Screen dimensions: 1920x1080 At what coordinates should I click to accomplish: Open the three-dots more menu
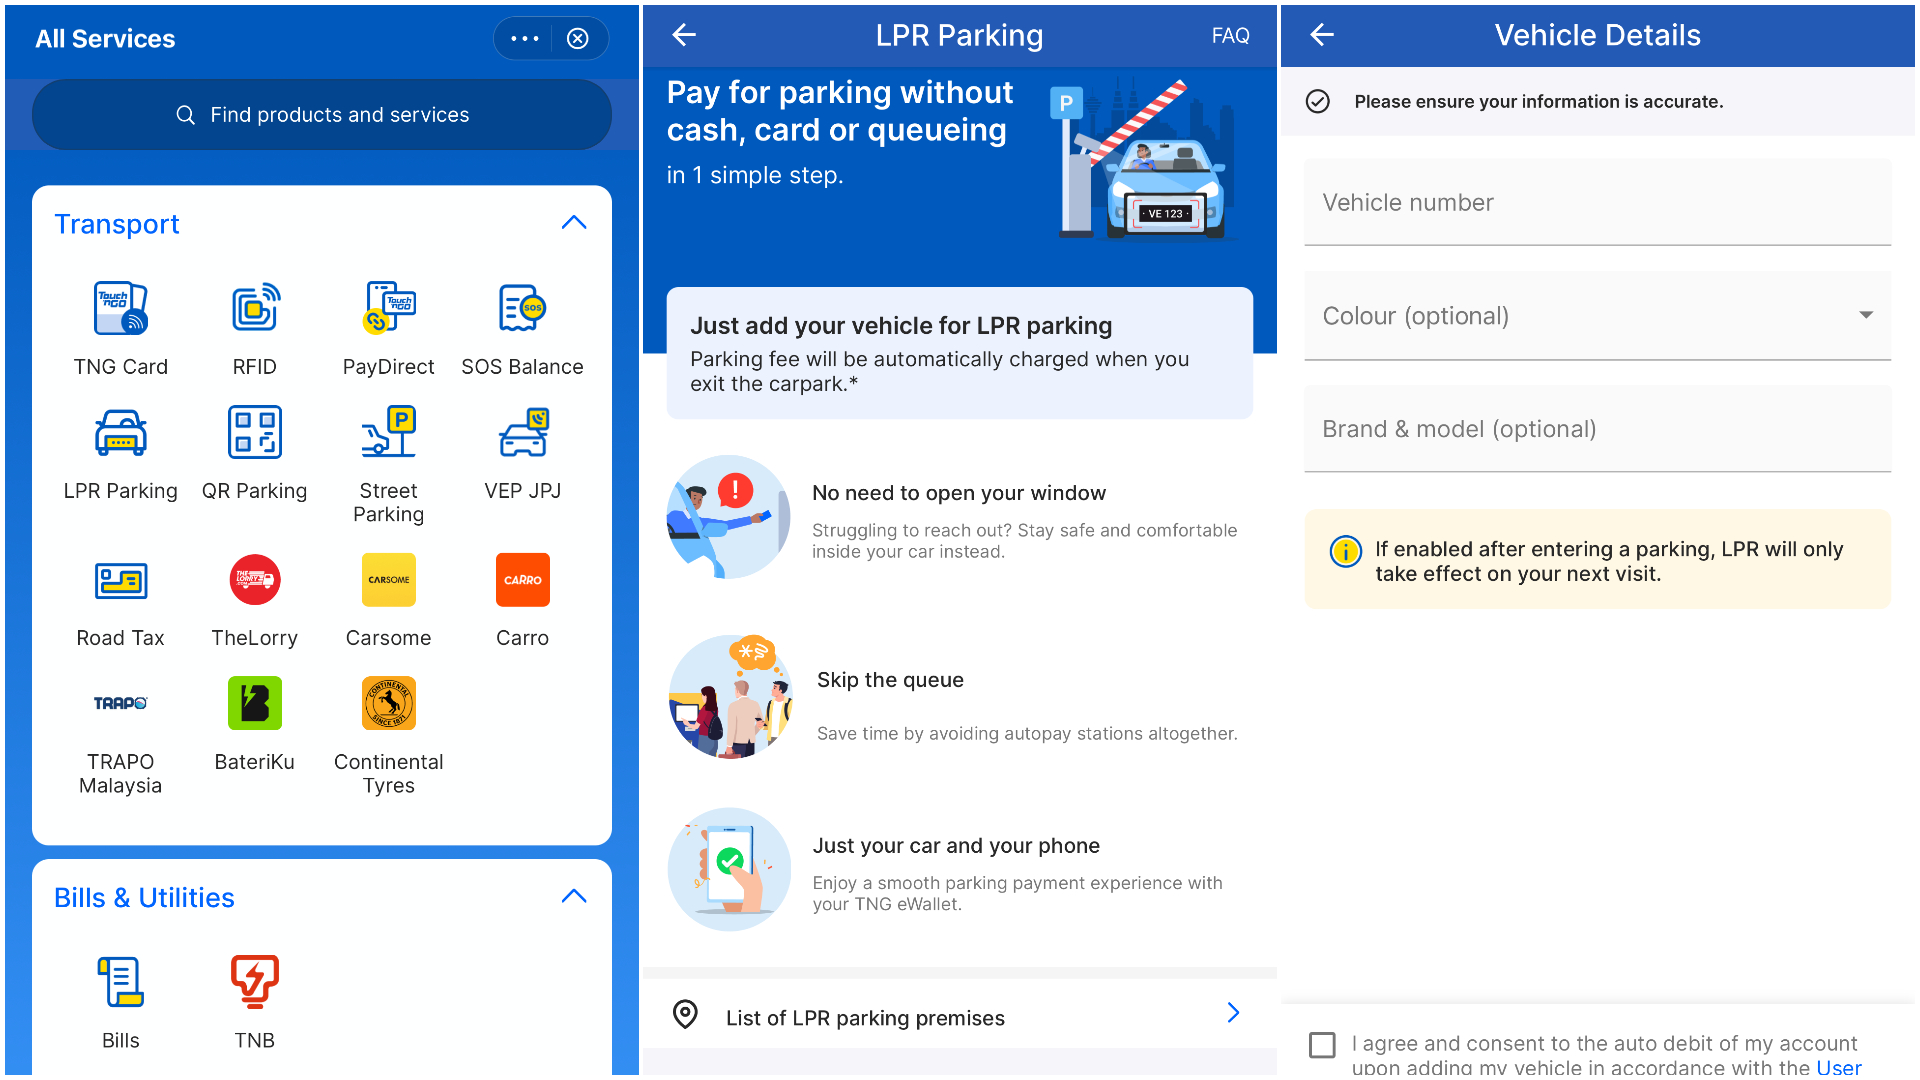[525, 39]
